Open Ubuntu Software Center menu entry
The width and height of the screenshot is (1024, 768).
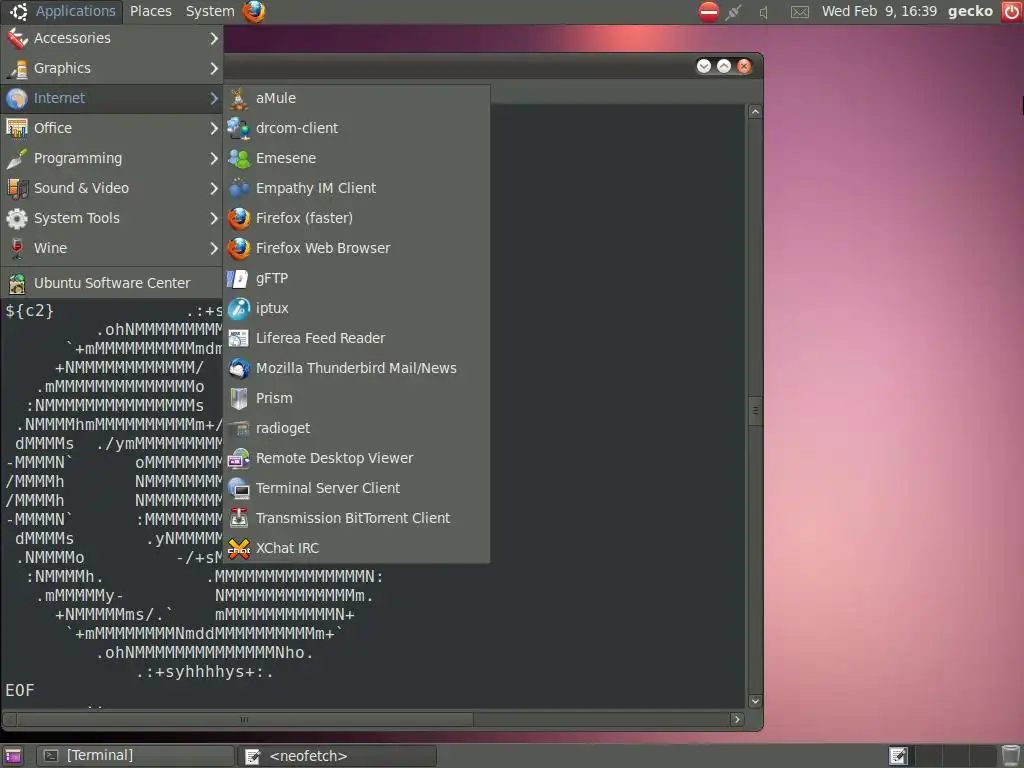coord(112,283)
